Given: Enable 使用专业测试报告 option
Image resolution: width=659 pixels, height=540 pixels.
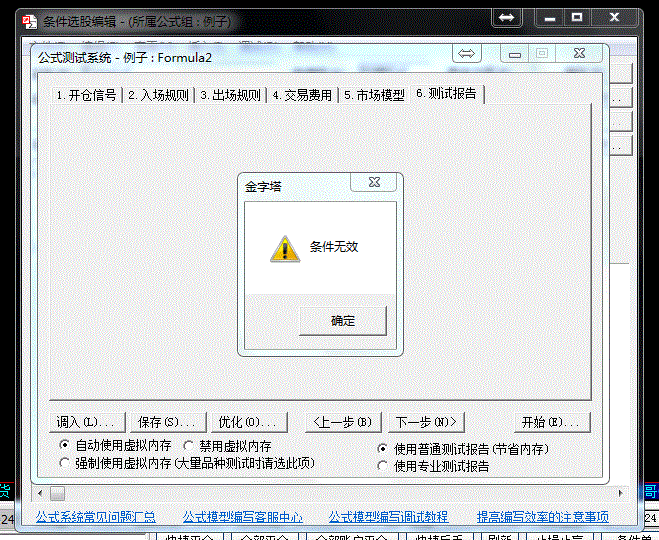Looking at the screenshot, I should [382, 466].
